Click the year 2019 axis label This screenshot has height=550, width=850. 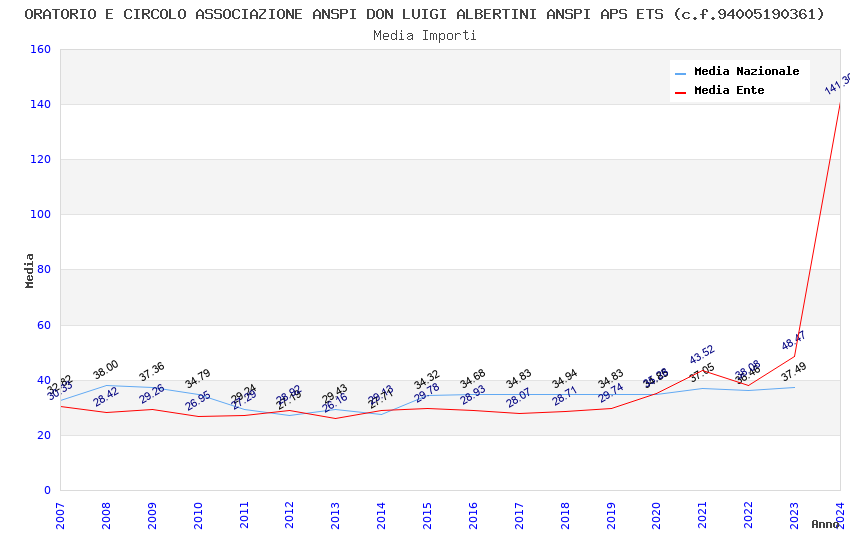point(611,515)
